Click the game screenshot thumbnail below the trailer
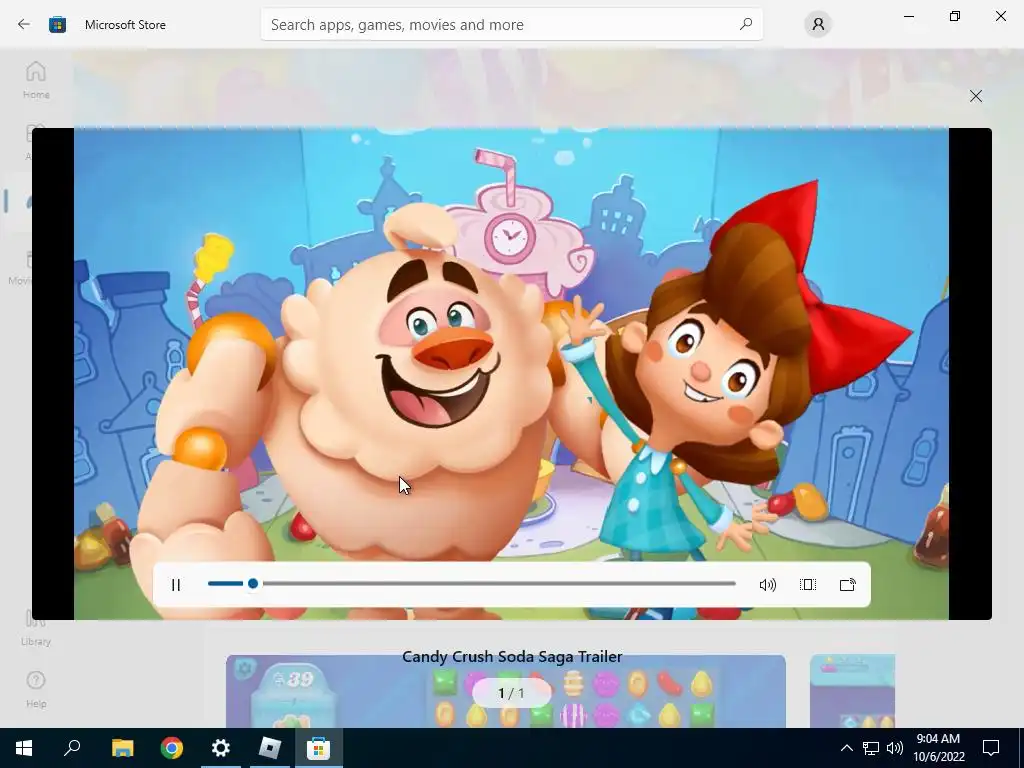Image resolution: width=1024 pixels, height=768 pixels. click(x=505, y=691)
